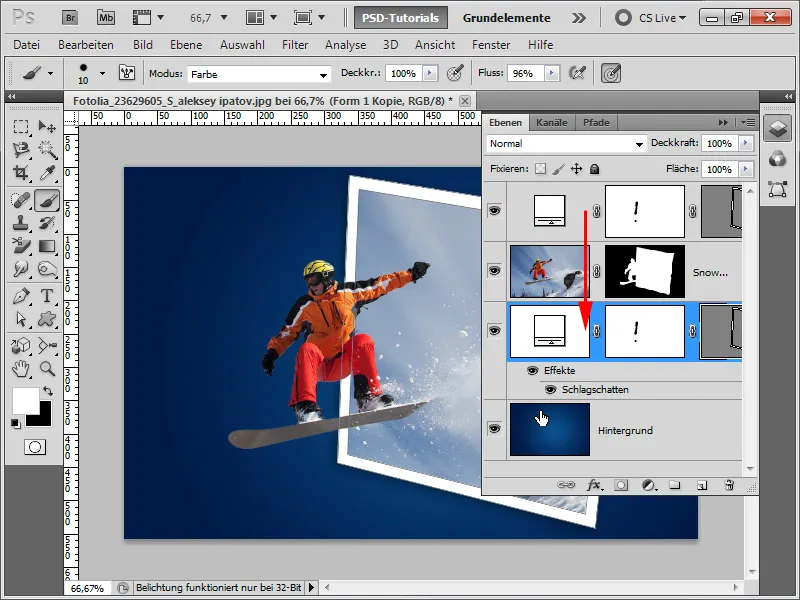Create a new layer
This screenshot has height=600, width=800.
[x=702, y=485]
